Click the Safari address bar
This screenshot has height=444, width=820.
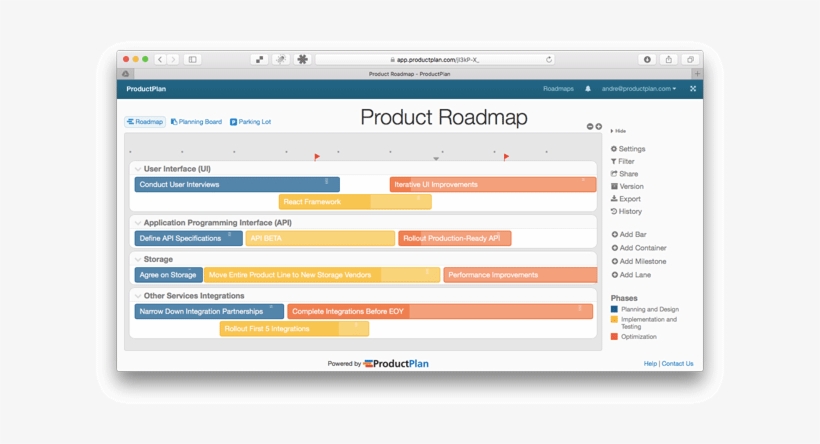(x=435, y=60)
